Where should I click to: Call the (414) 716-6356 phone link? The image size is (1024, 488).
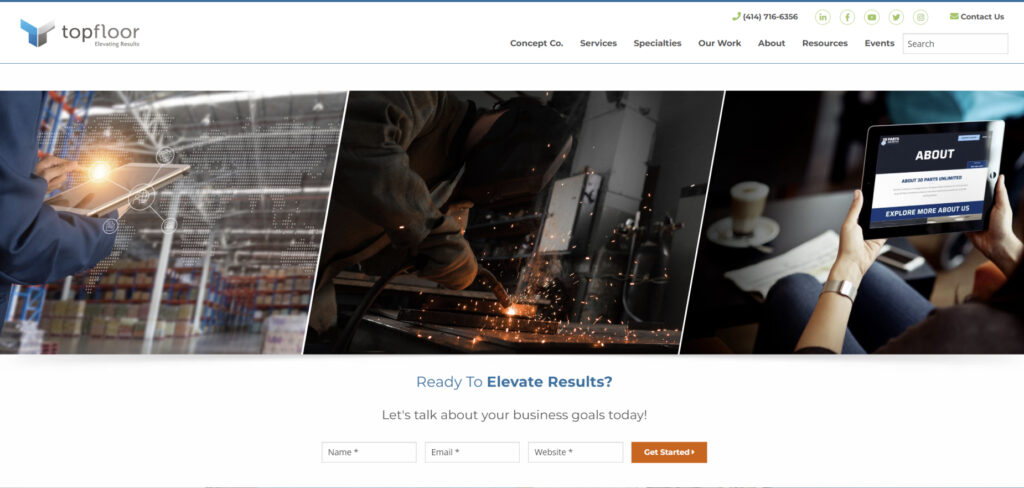click(765, 17)
